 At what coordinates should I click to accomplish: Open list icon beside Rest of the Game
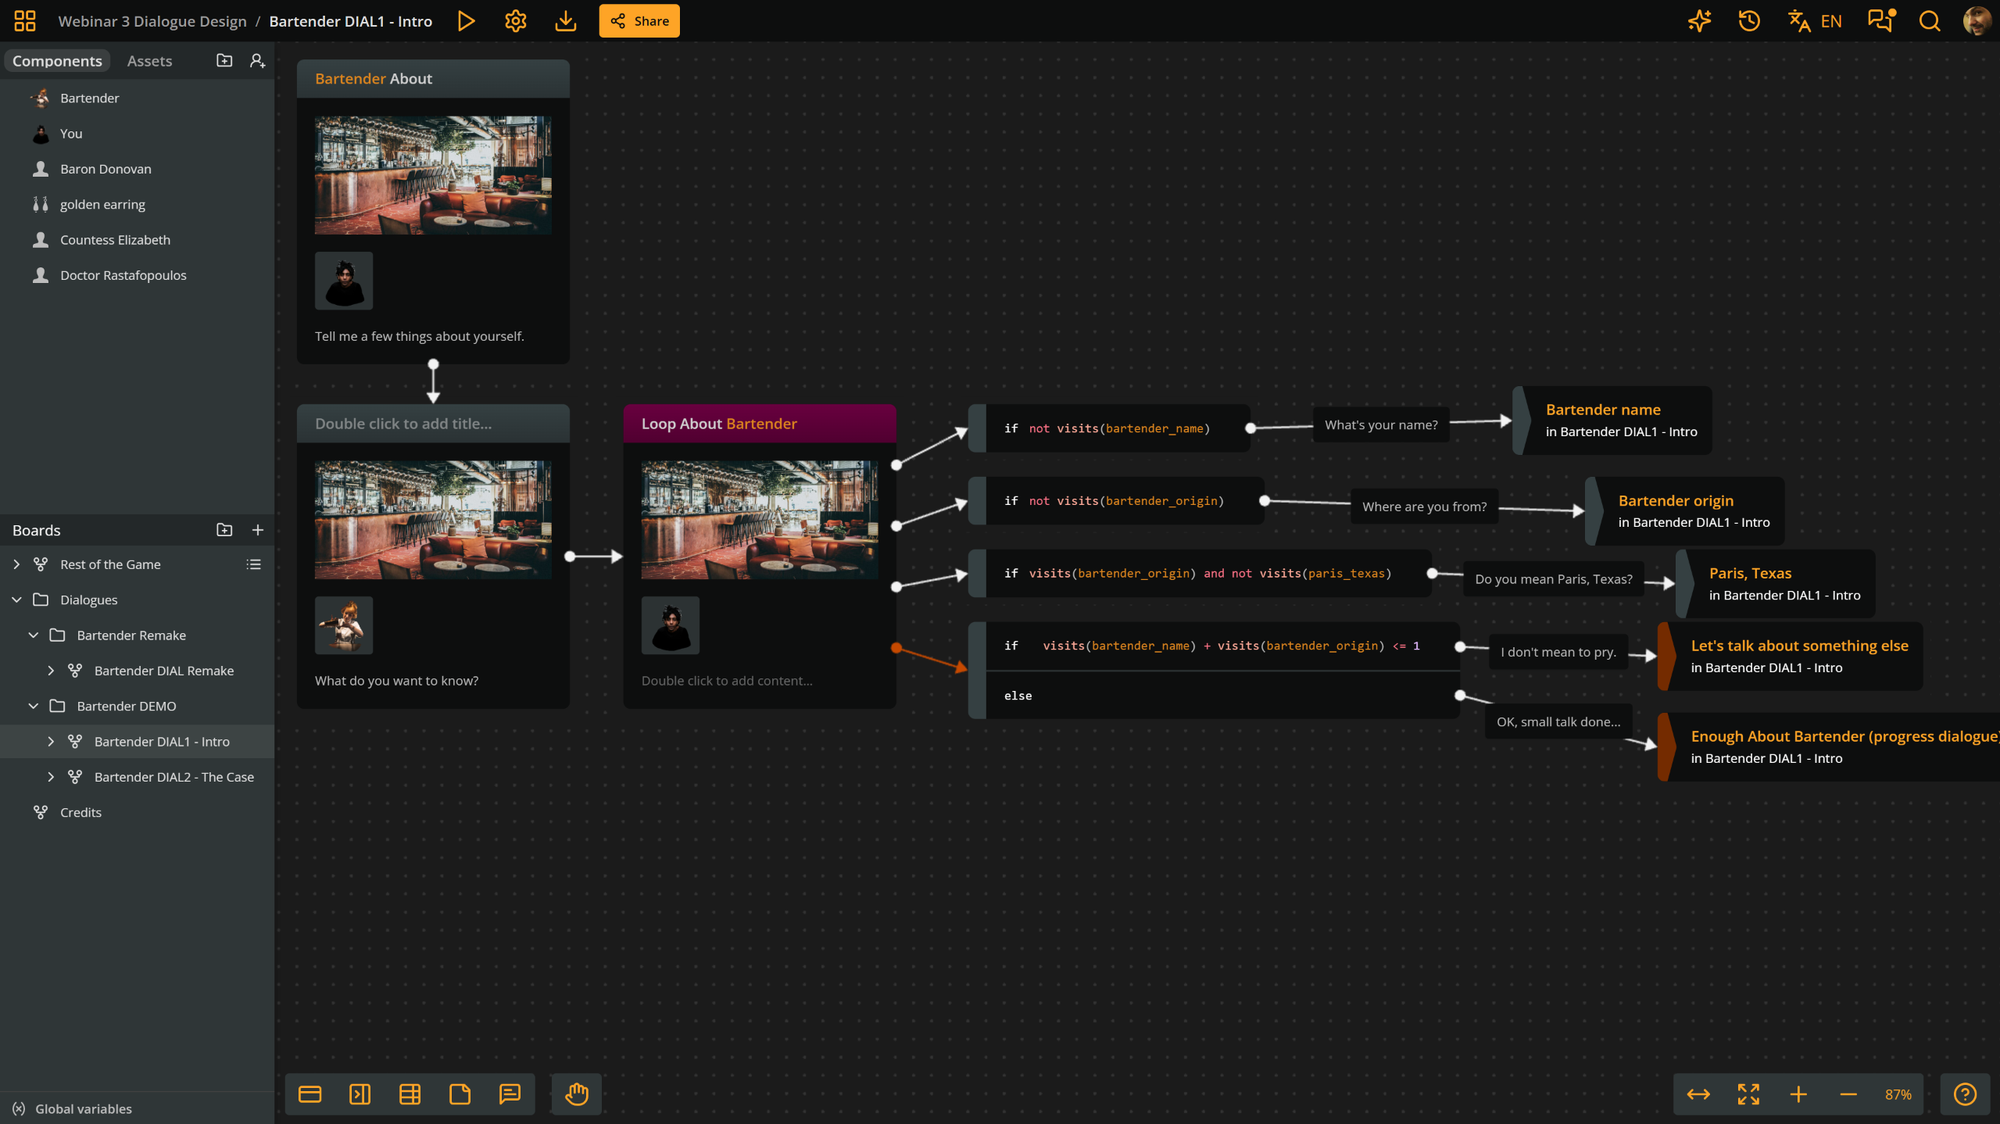(x=254, y=564)
